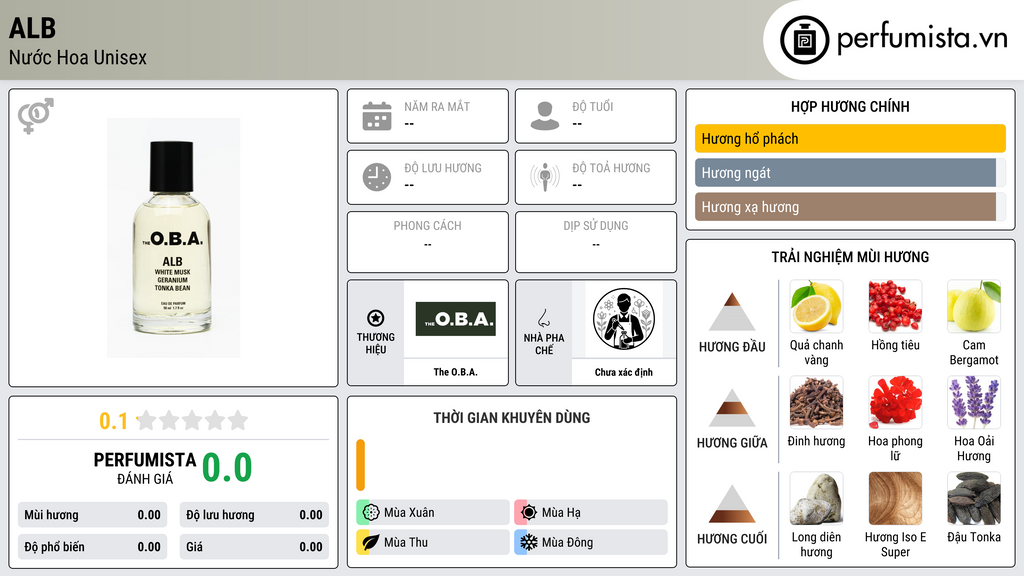The width and height of the screenshot is (1024, 576).
Task: Click the person icon beside Độ tuổi
Action: (x=545, y=116)
